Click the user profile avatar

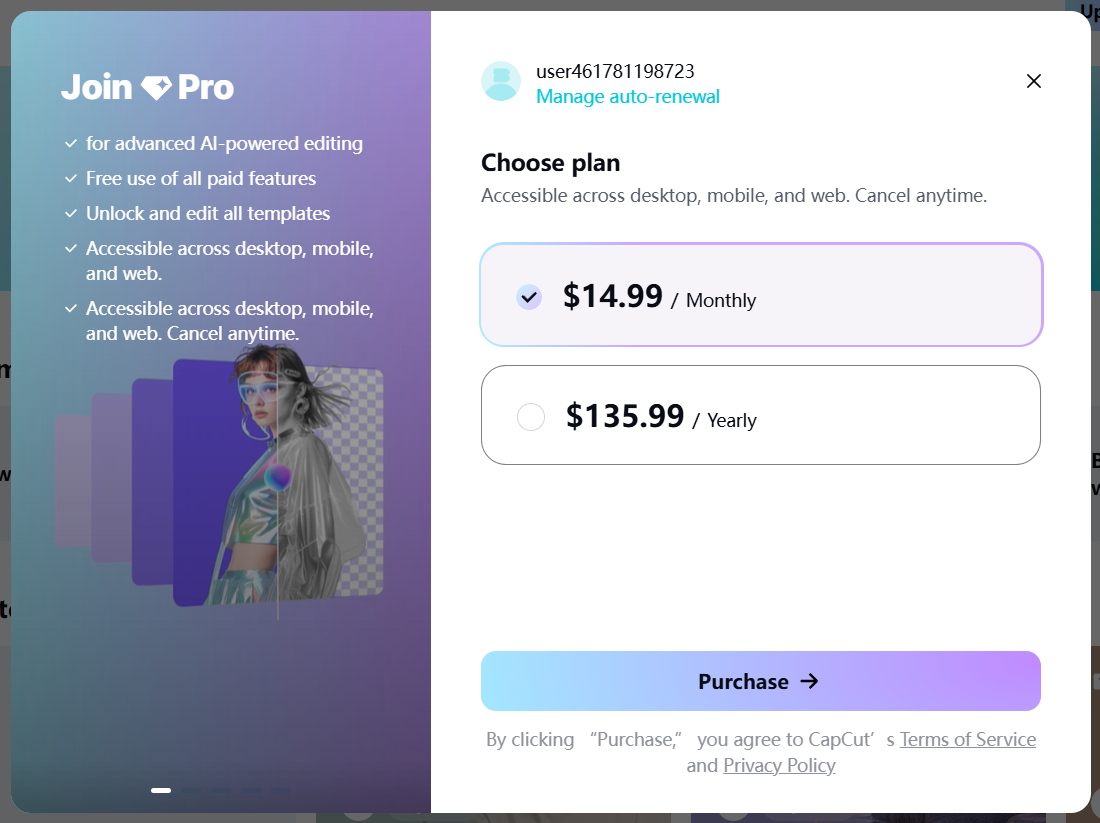click(x=501, y=81)
